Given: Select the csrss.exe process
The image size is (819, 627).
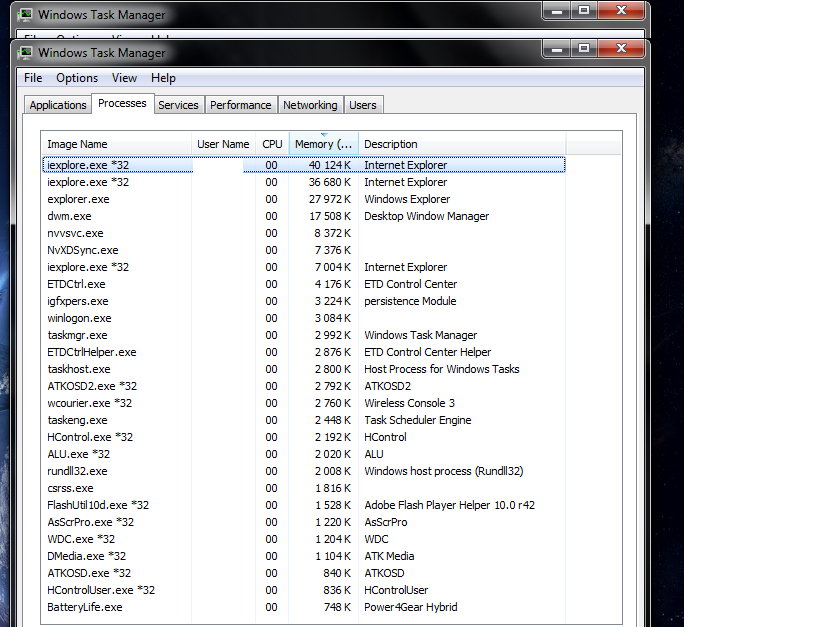Looking at the screenshot, I should 303,488.
